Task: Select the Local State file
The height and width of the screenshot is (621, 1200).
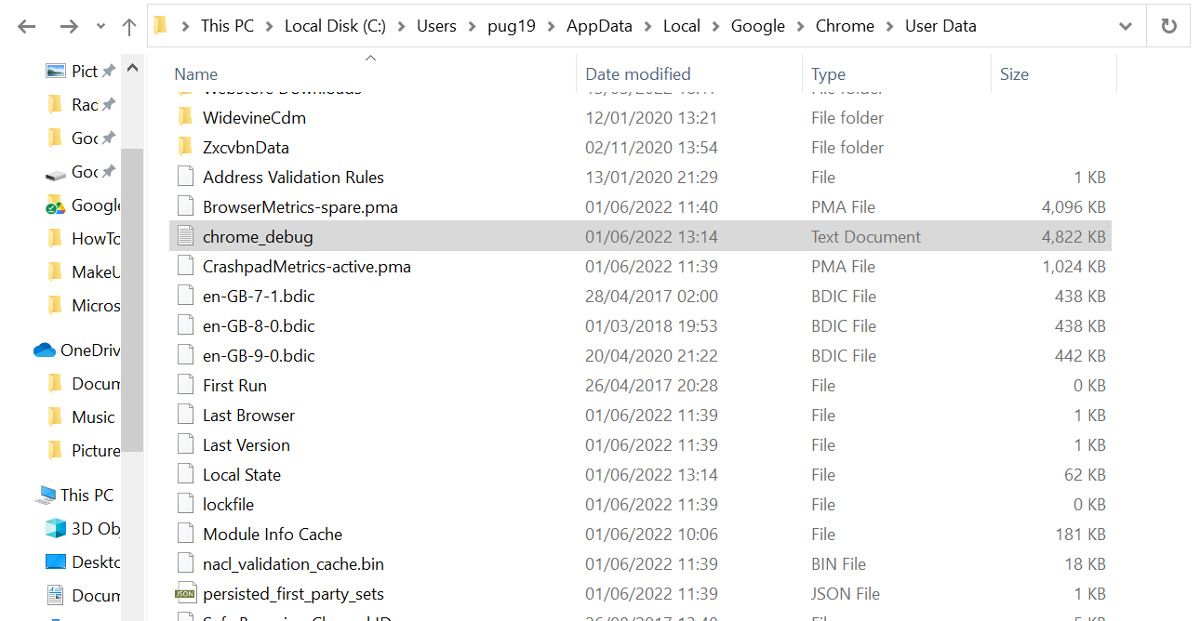Action: click(x=243, y=474)
